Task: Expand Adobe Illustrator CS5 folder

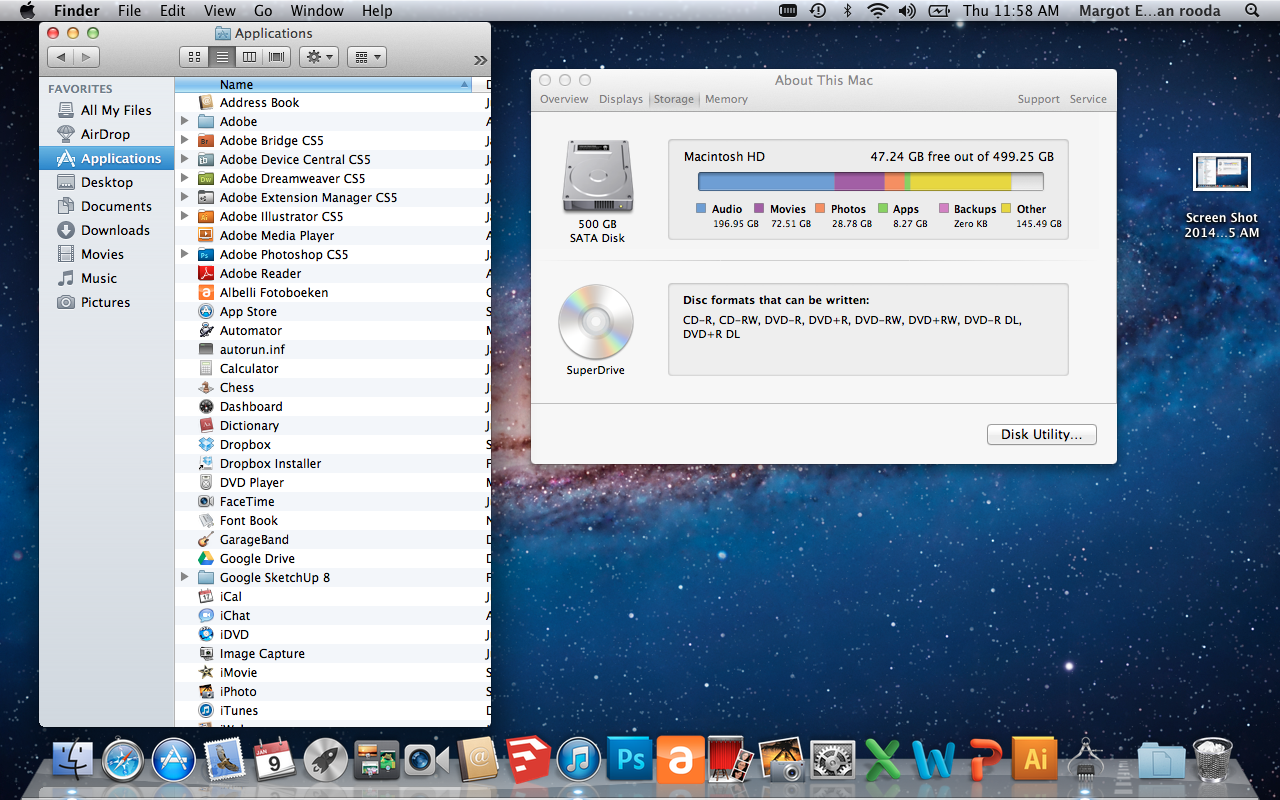Action: pyautogui.click(x=185, y=216)
